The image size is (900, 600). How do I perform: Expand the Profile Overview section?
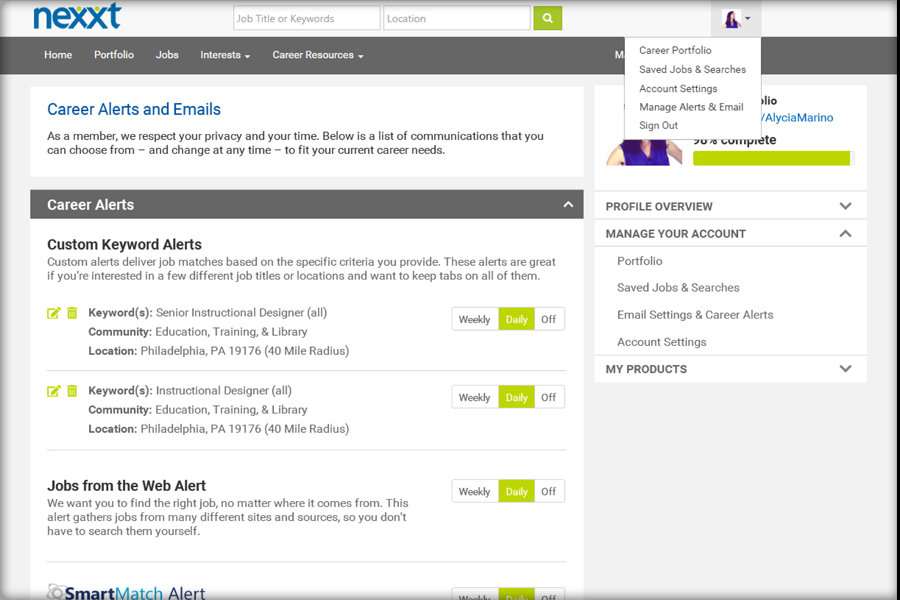[x=845, y=206]
